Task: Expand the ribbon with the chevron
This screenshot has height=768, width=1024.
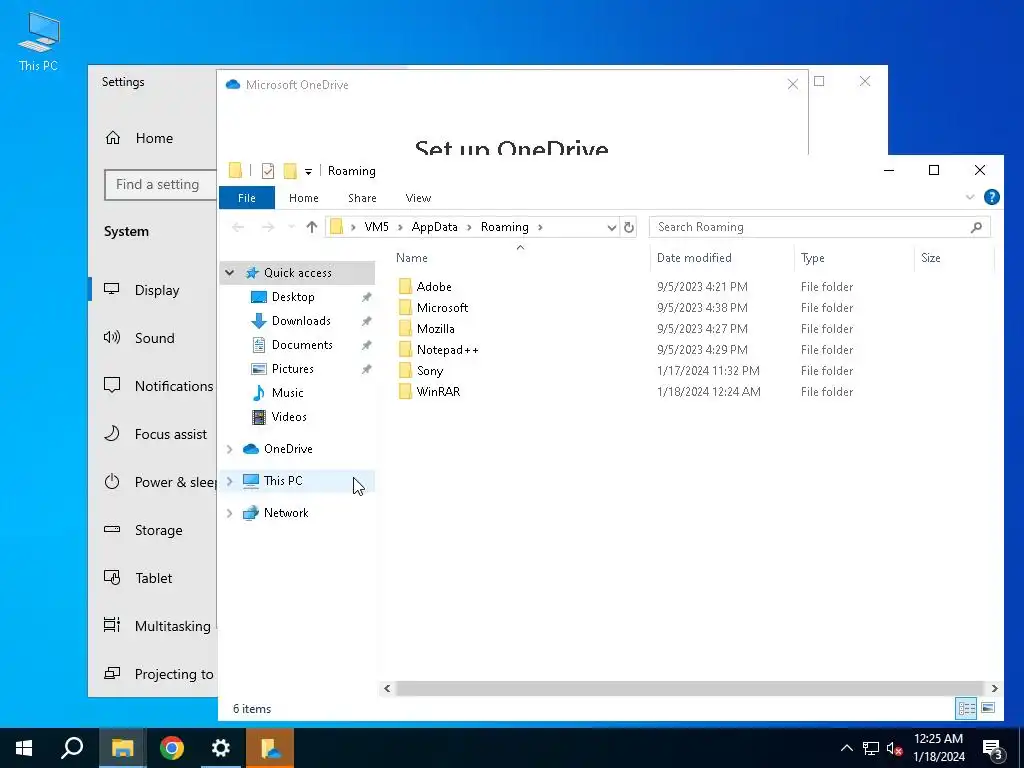Action: coord(970,197)
